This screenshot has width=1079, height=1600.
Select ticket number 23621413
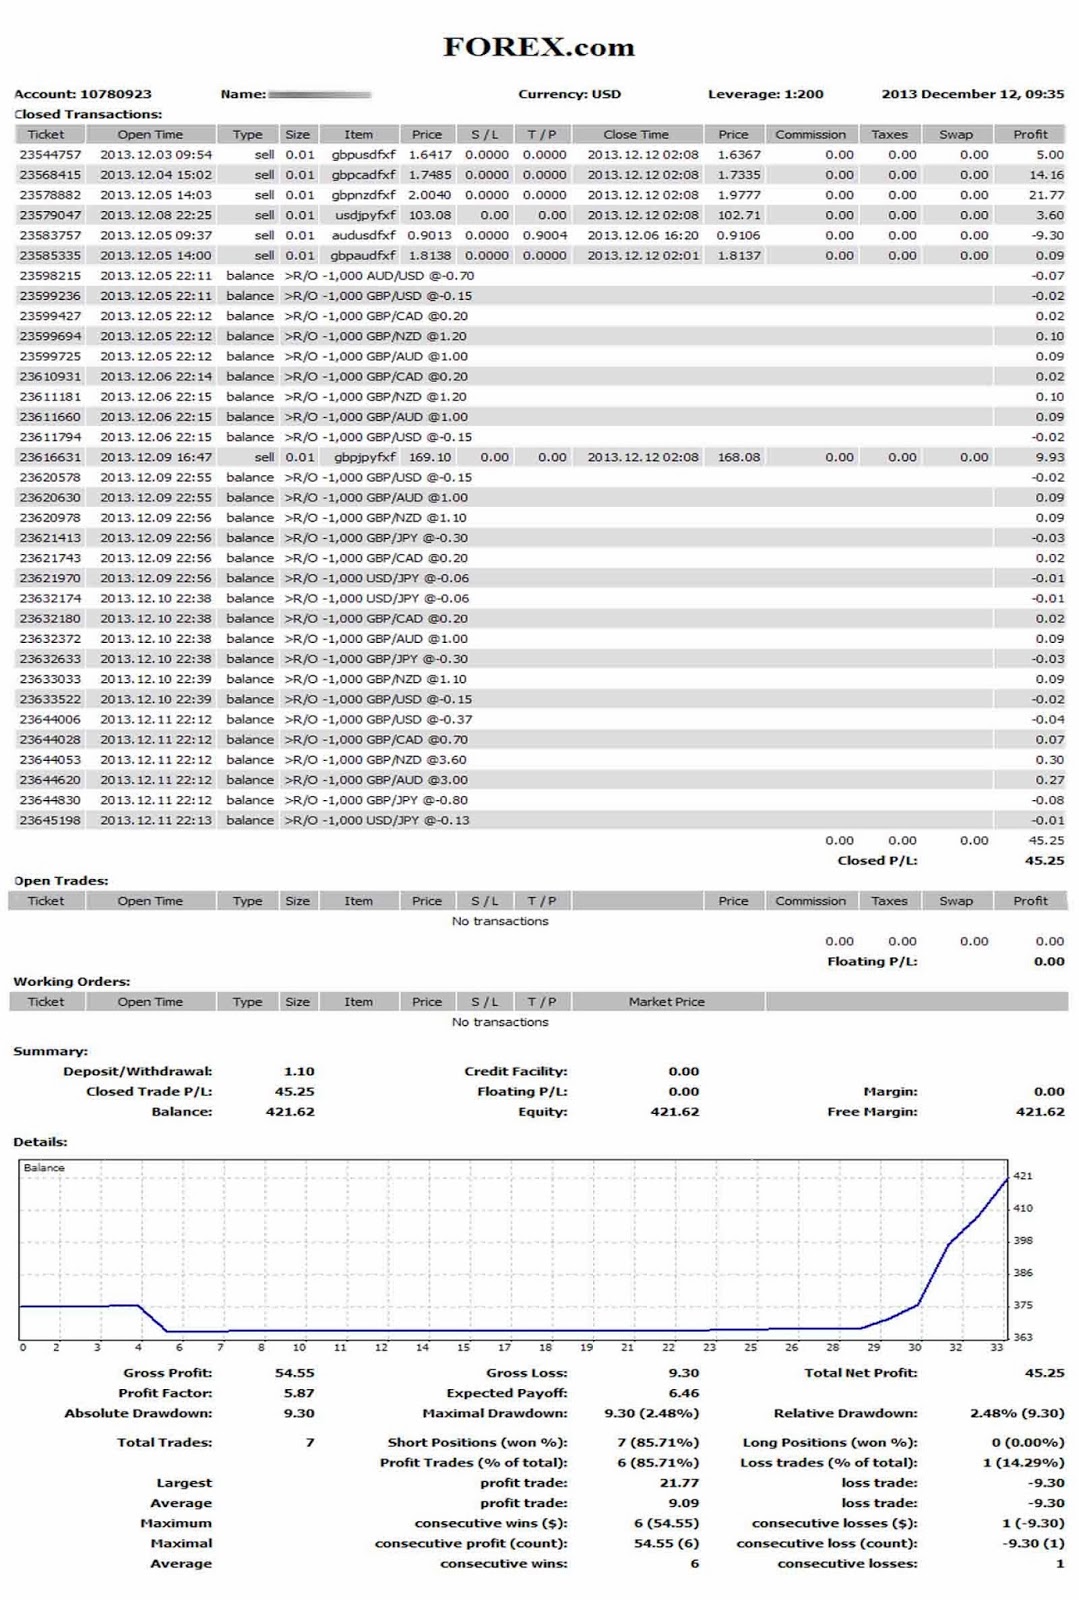pos(50,538)
